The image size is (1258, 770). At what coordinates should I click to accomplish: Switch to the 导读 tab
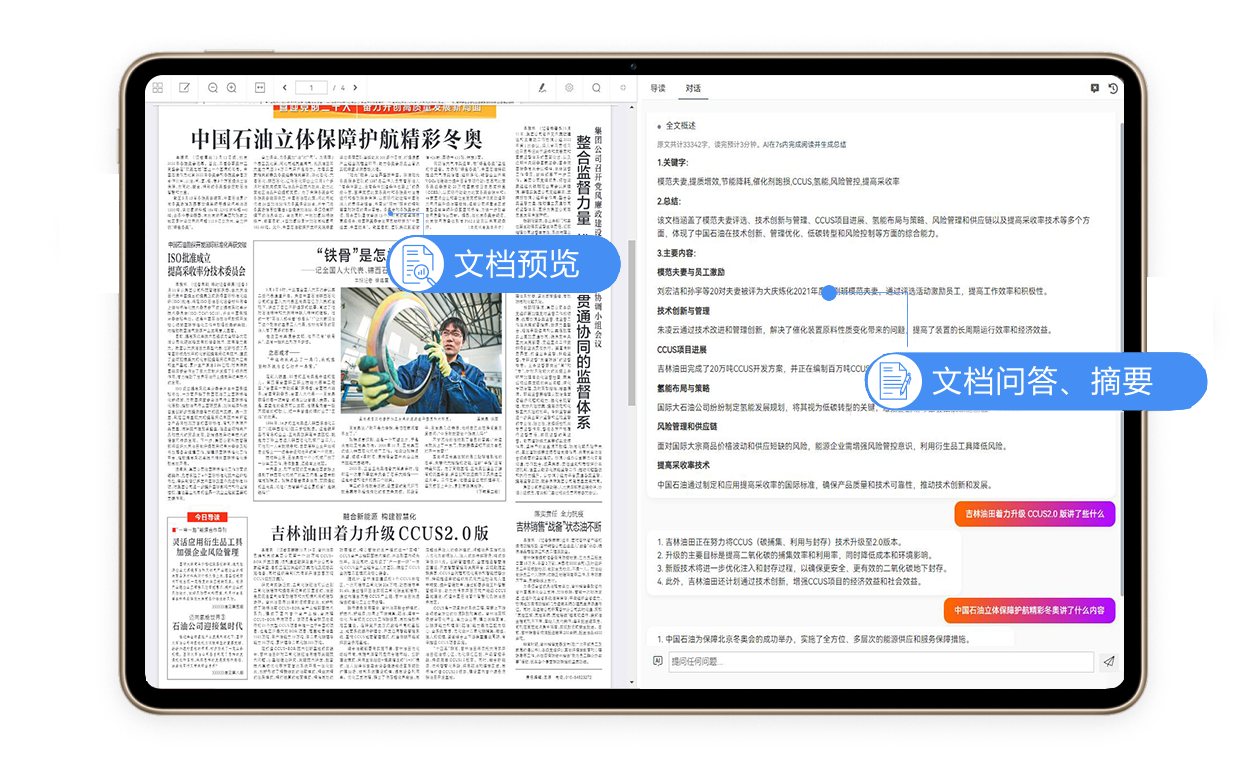click(658, 88)
